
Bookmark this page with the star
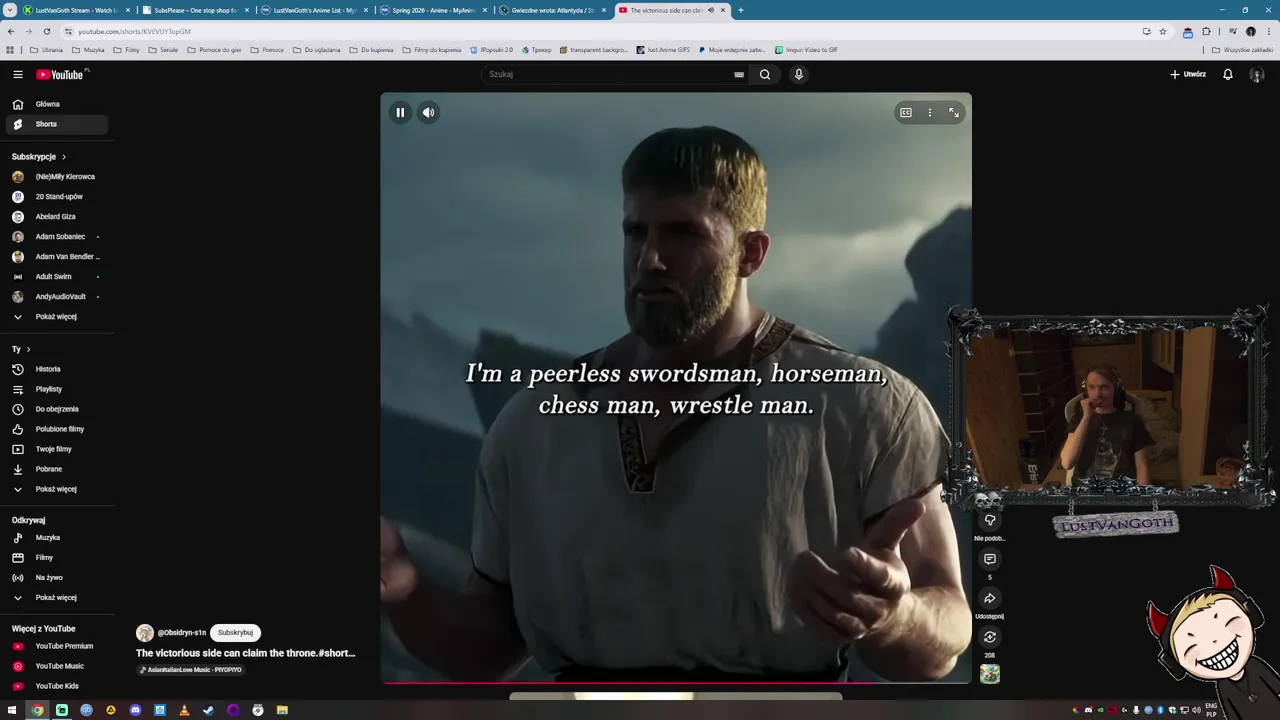pyautogui.click(x=1163, y=31)
